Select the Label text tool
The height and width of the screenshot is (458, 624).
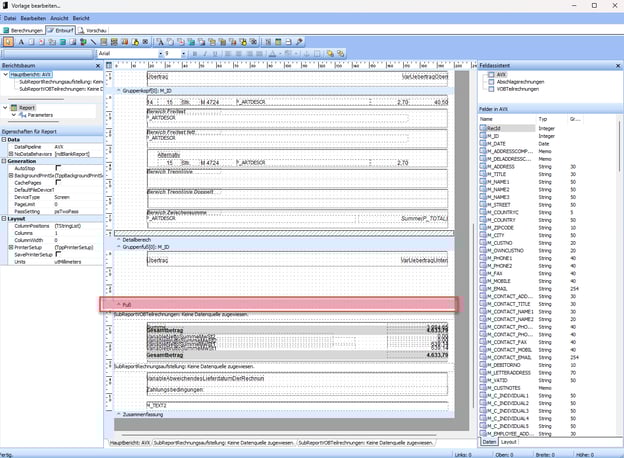click(21, 42)
